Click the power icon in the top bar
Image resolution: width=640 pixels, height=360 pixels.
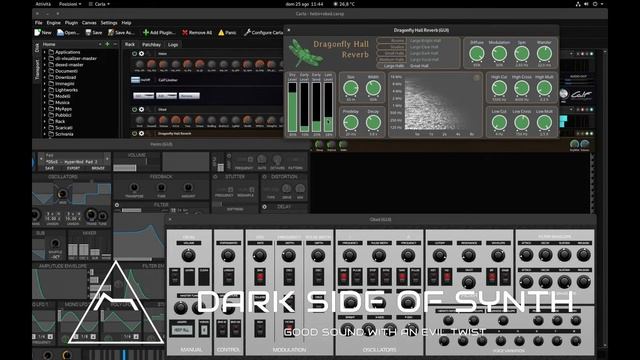pyautogui.click(x=595, y=4)
